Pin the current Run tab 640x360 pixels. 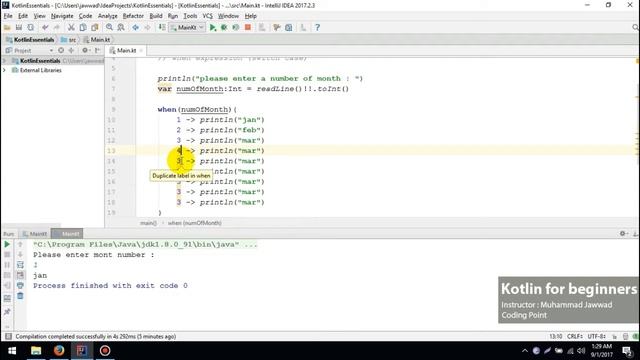pos(7,312)
